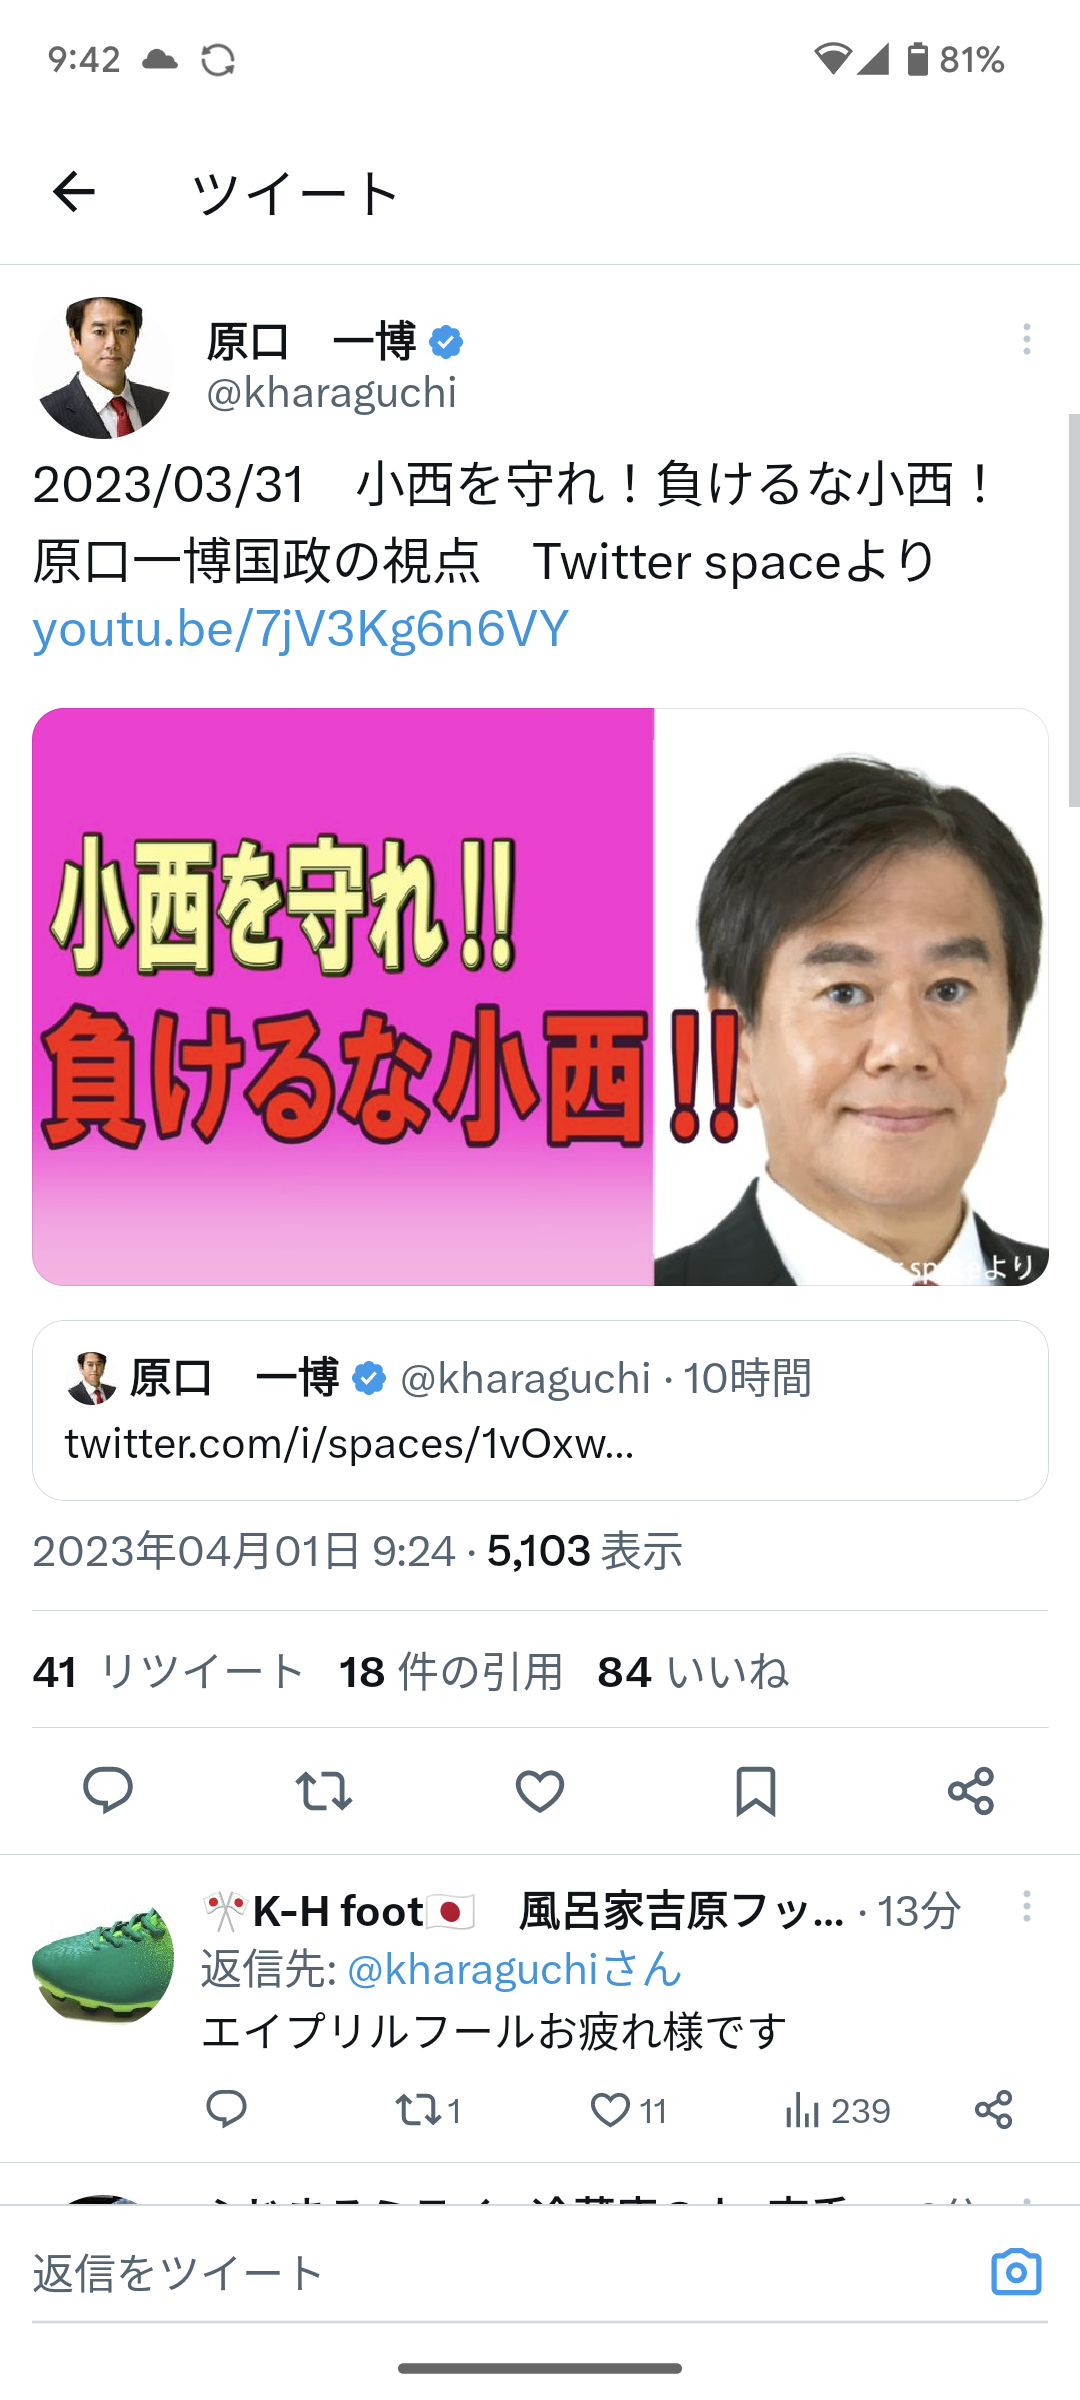Tap the reply tweet input field

coord(500,2272)
